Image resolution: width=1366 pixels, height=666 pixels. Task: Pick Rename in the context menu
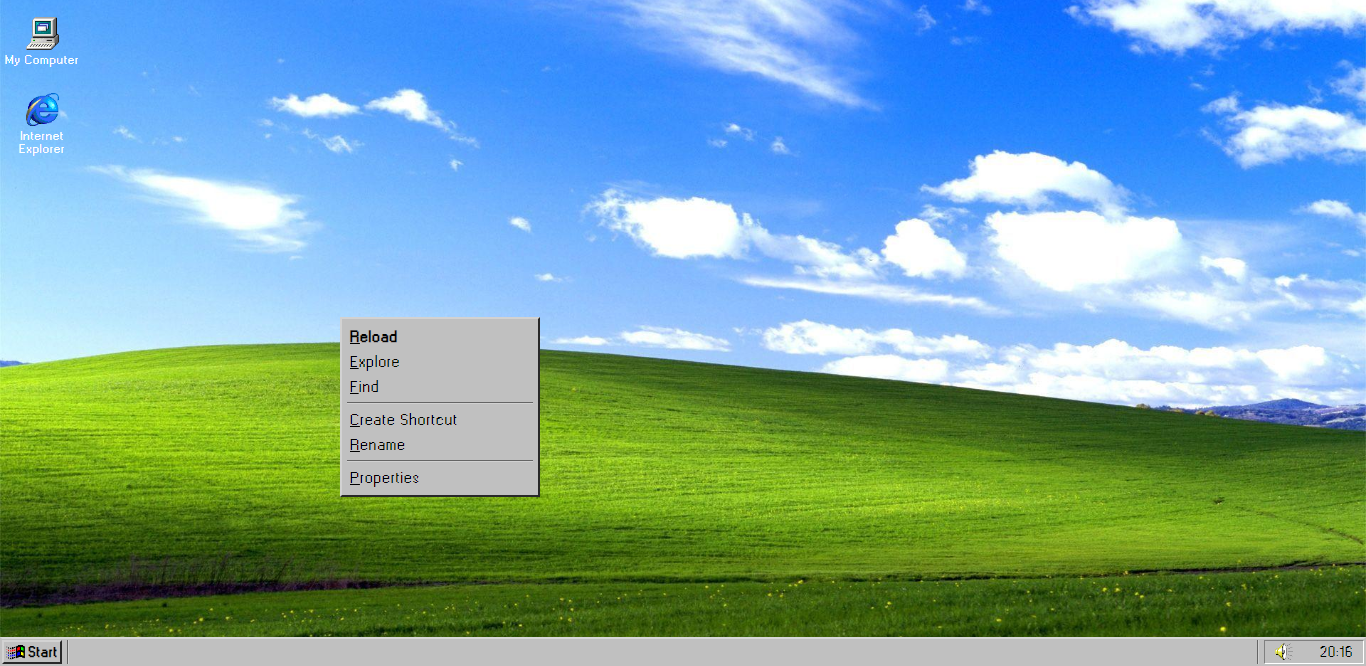(x=439, y=445)
